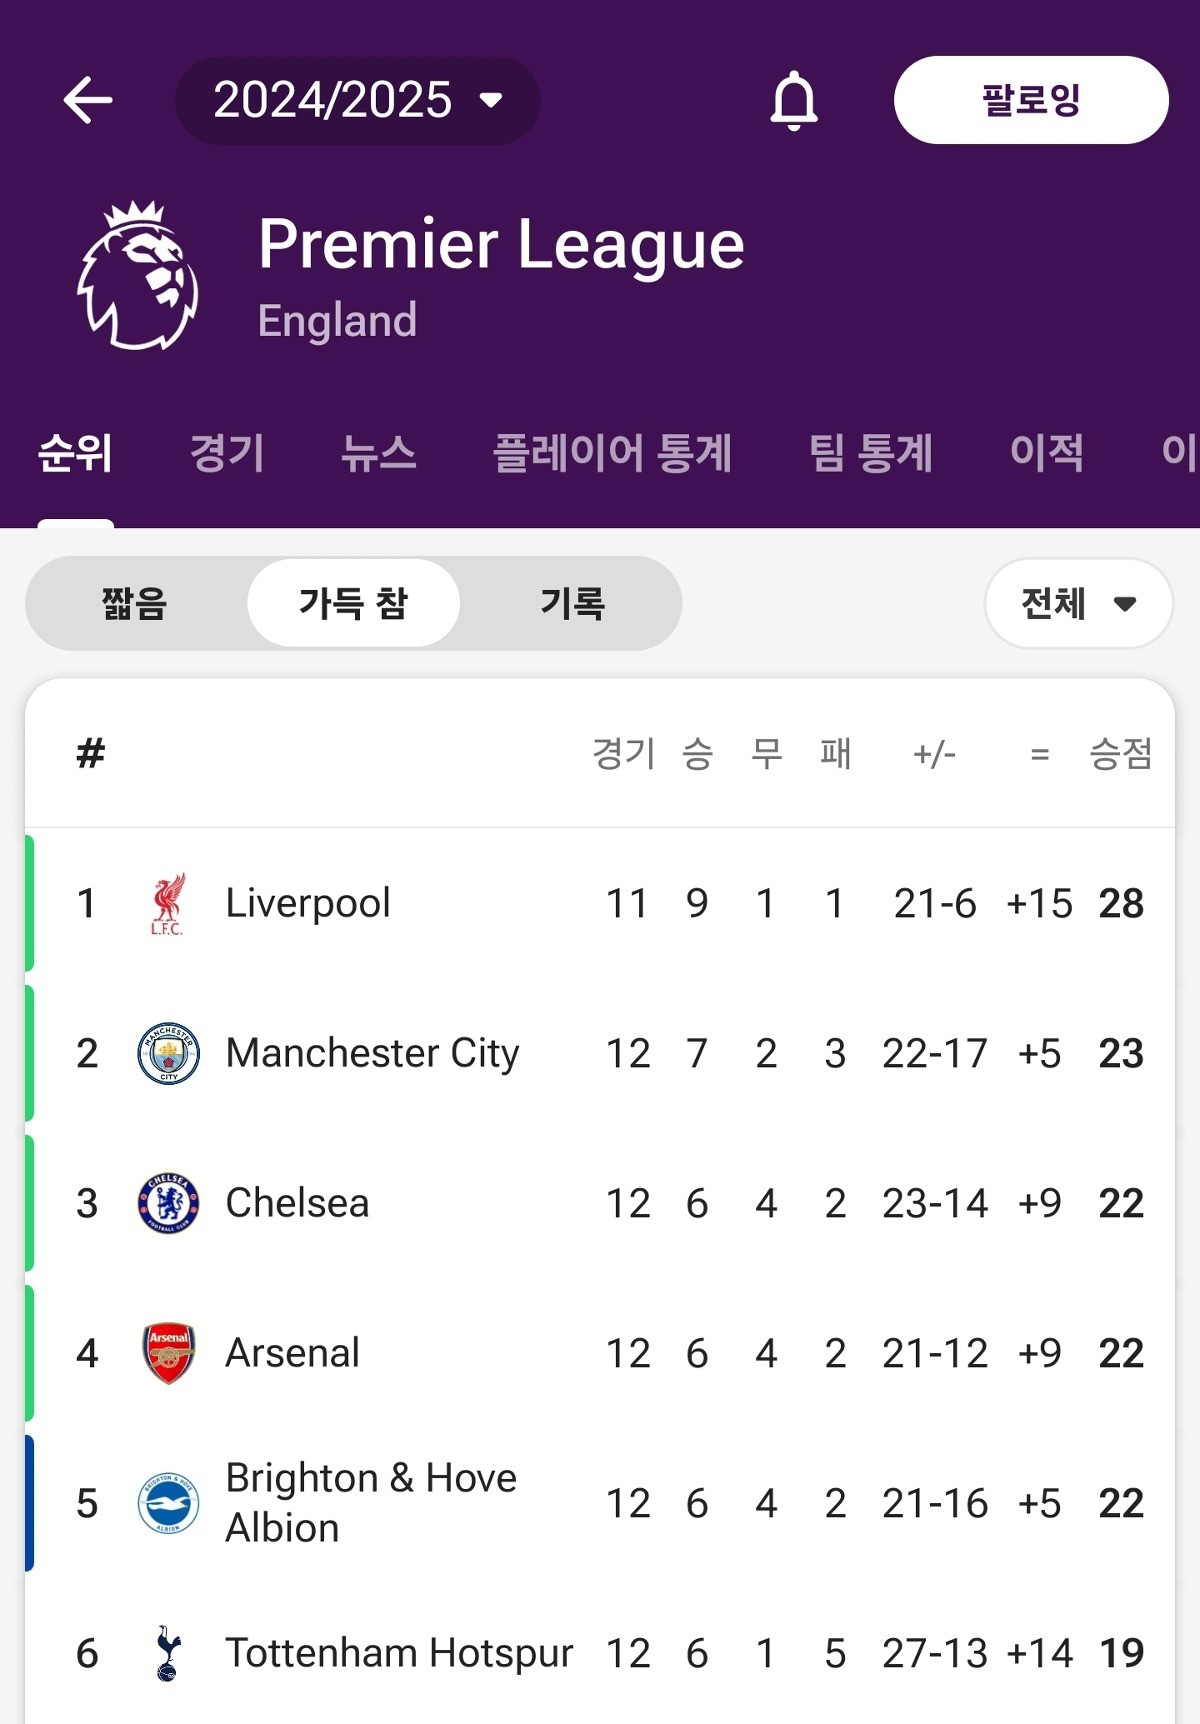1200x1724 pixels.
Task: Tap the Premier League lion logo
Action: [138, 276]
